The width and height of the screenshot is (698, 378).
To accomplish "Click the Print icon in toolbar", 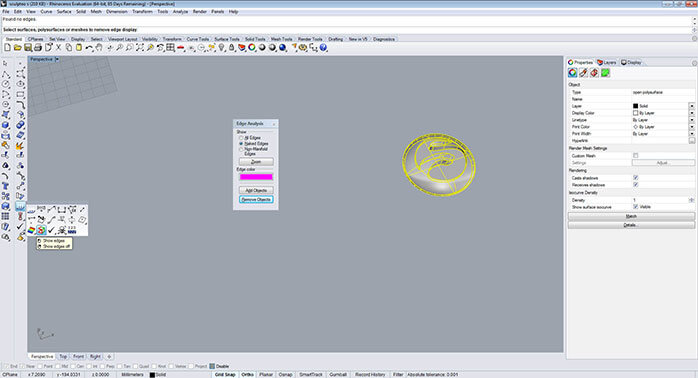I will (38, 48).
